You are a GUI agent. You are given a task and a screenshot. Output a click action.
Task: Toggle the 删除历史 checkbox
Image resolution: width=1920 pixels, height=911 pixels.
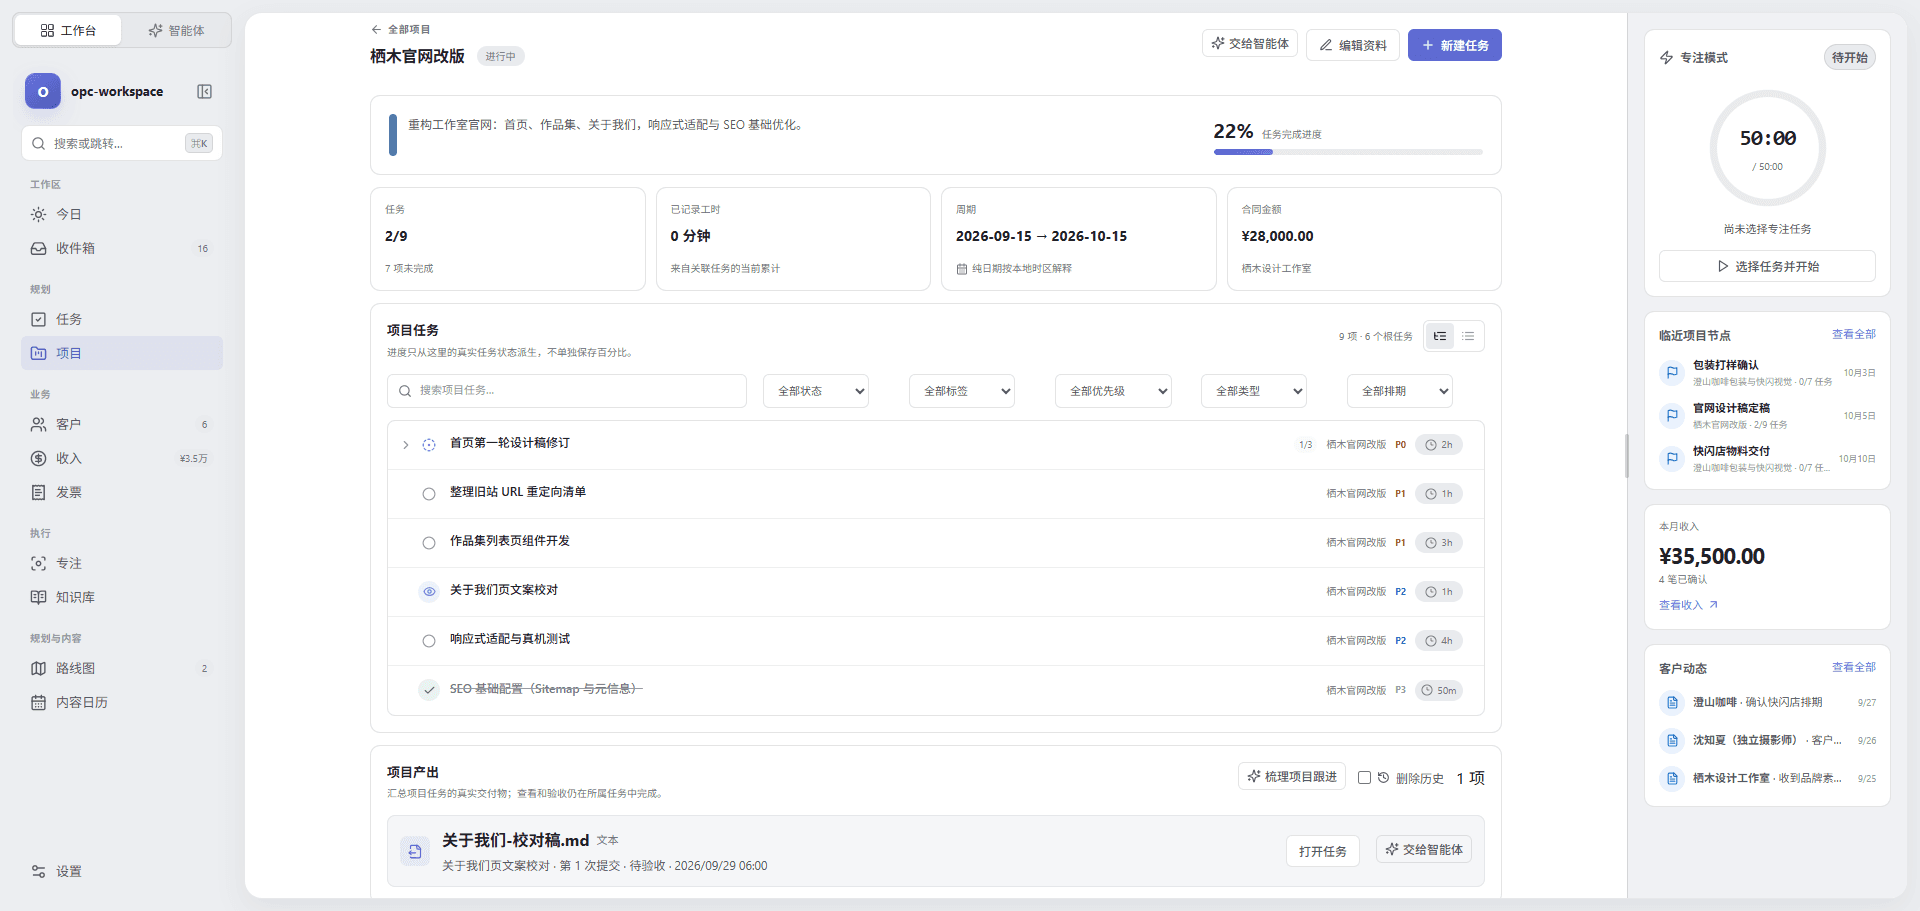pyautogui.click(x=1364, y=778)
